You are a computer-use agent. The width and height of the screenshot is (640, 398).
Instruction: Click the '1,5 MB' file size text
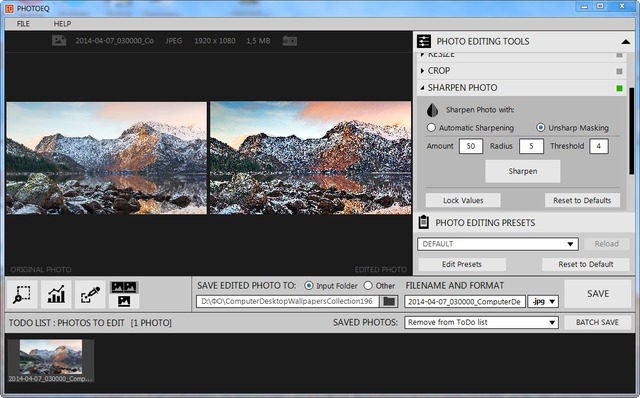[258, 41]
